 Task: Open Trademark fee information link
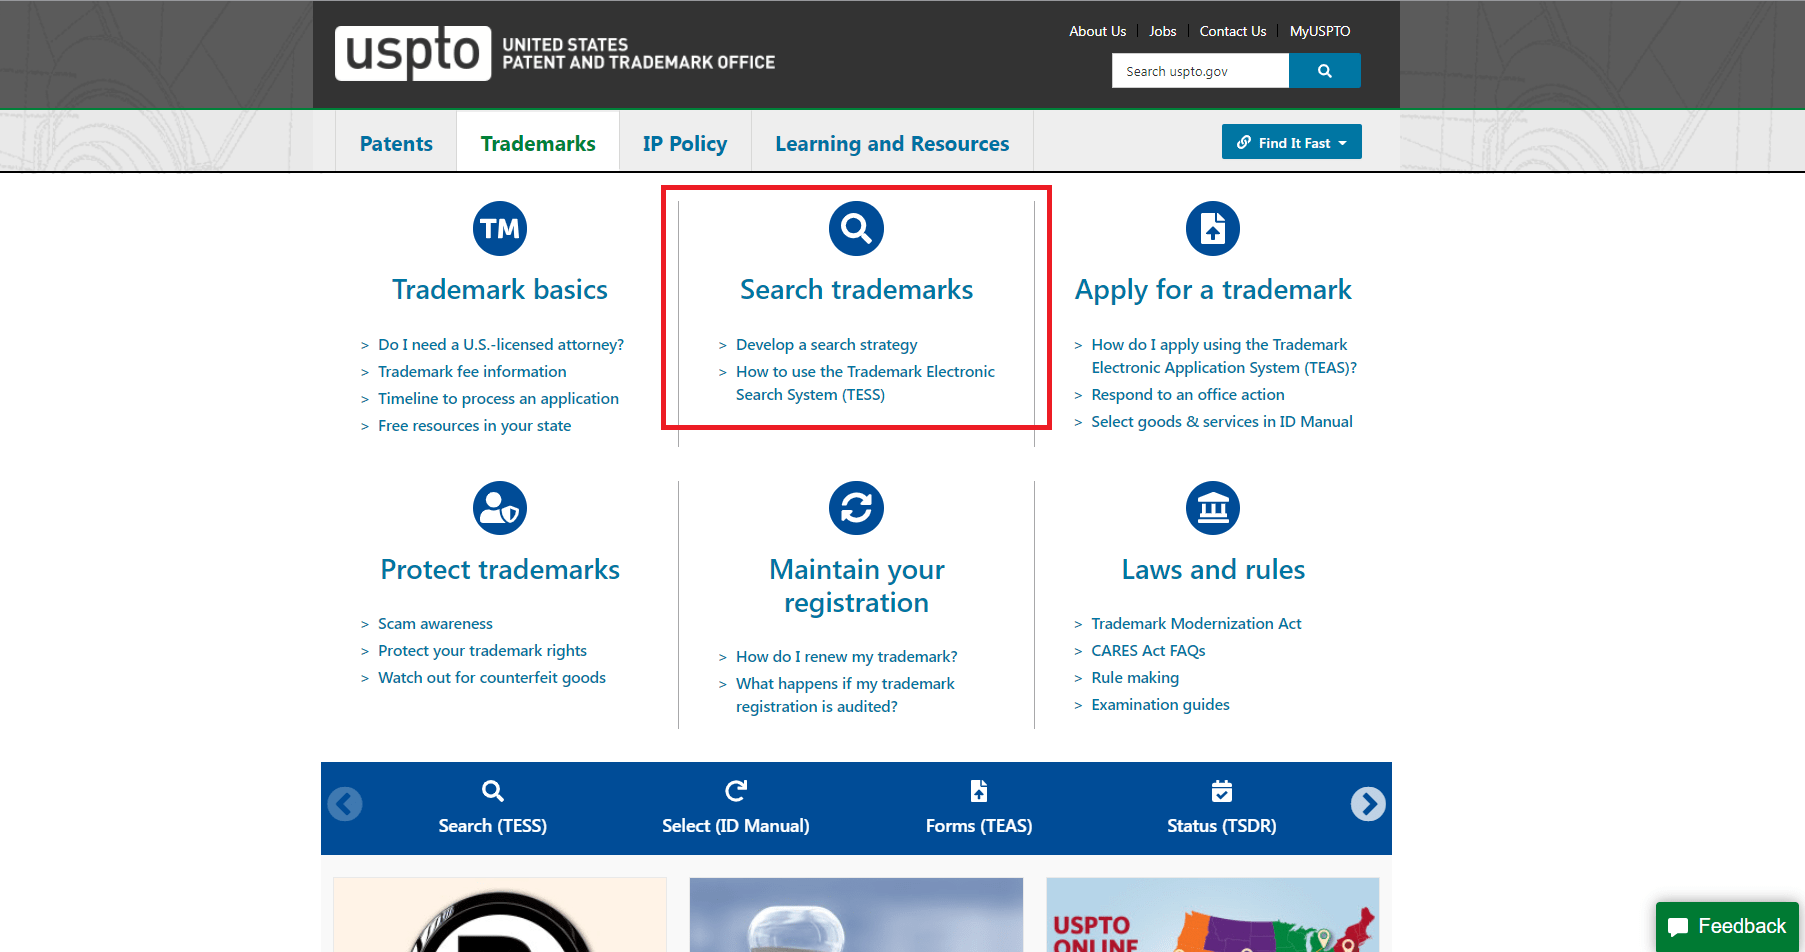point(472,372)
